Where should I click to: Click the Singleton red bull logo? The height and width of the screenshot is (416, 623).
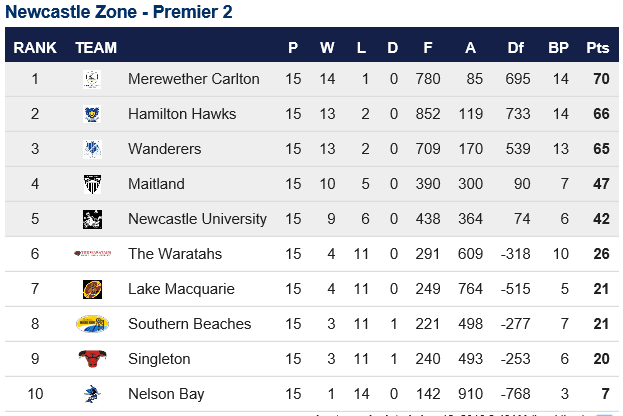click(x=92, y=358)
